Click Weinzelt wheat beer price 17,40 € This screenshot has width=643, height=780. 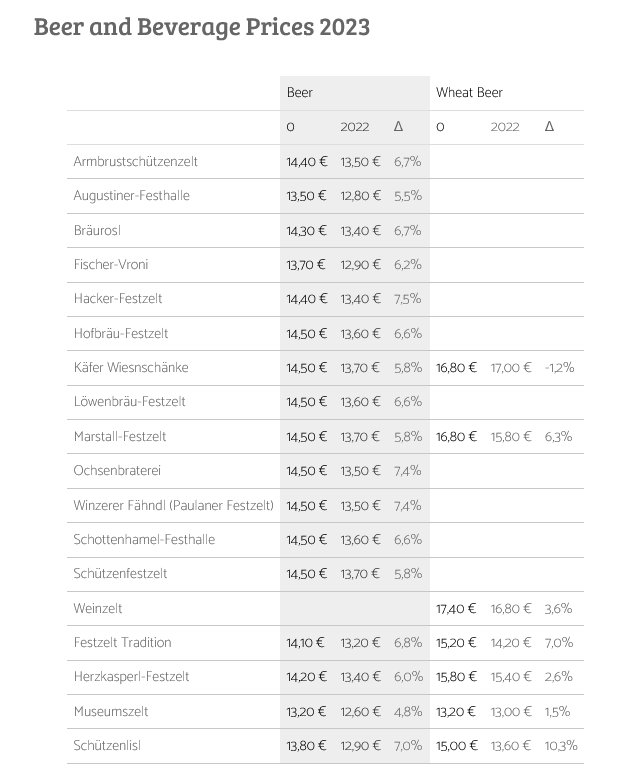pyautogui.click(x=456, y=608)
